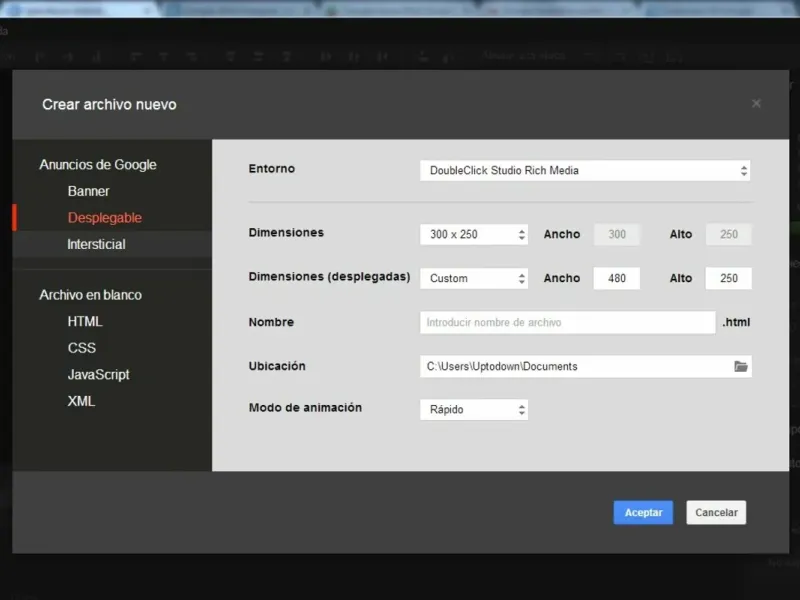
Task: Click the .html extension label
Action: pos(736,322)
